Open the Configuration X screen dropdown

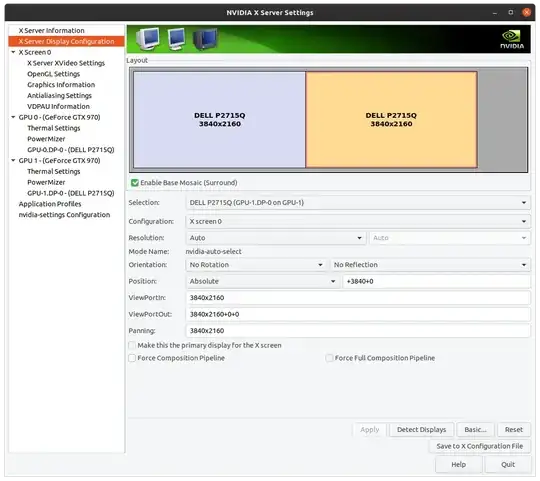click(x=358, y=221)
